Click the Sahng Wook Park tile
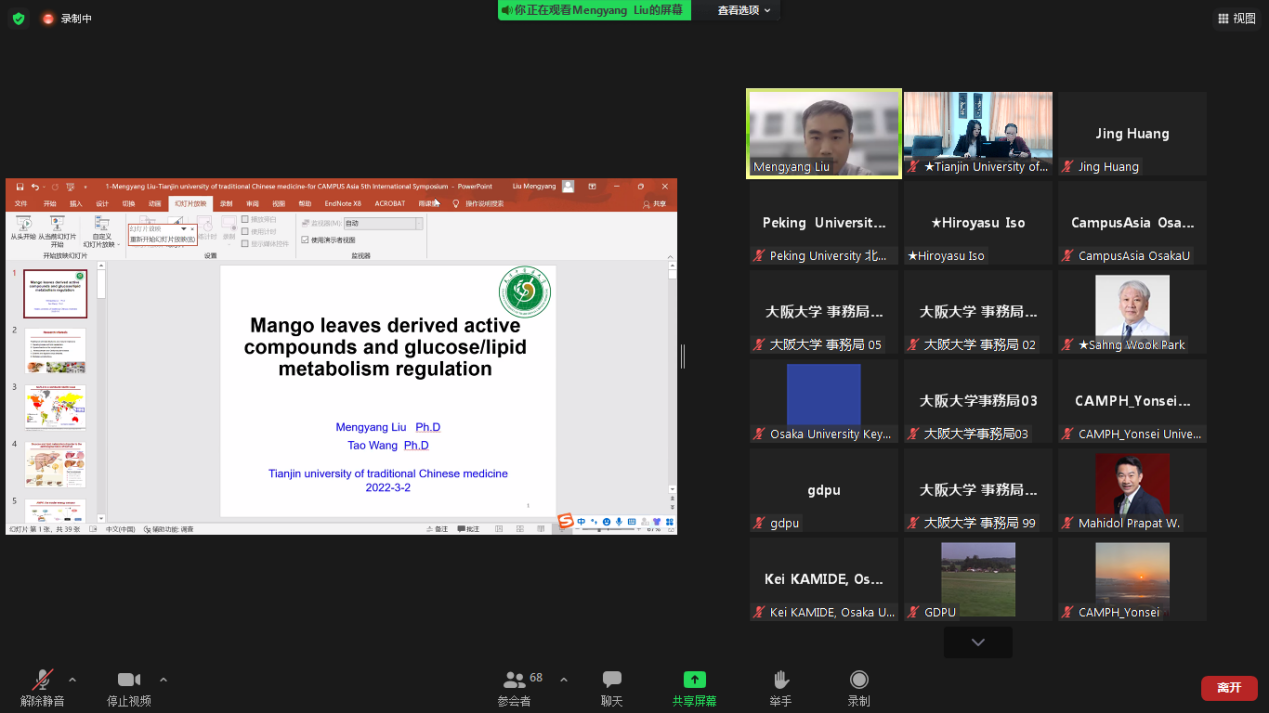The height and width of the screenshot is (713, 1269). tap(1132, 312)
